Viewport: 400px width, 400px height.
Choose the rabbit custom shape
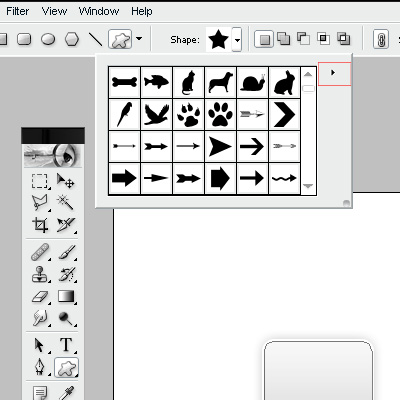[284, 82]
